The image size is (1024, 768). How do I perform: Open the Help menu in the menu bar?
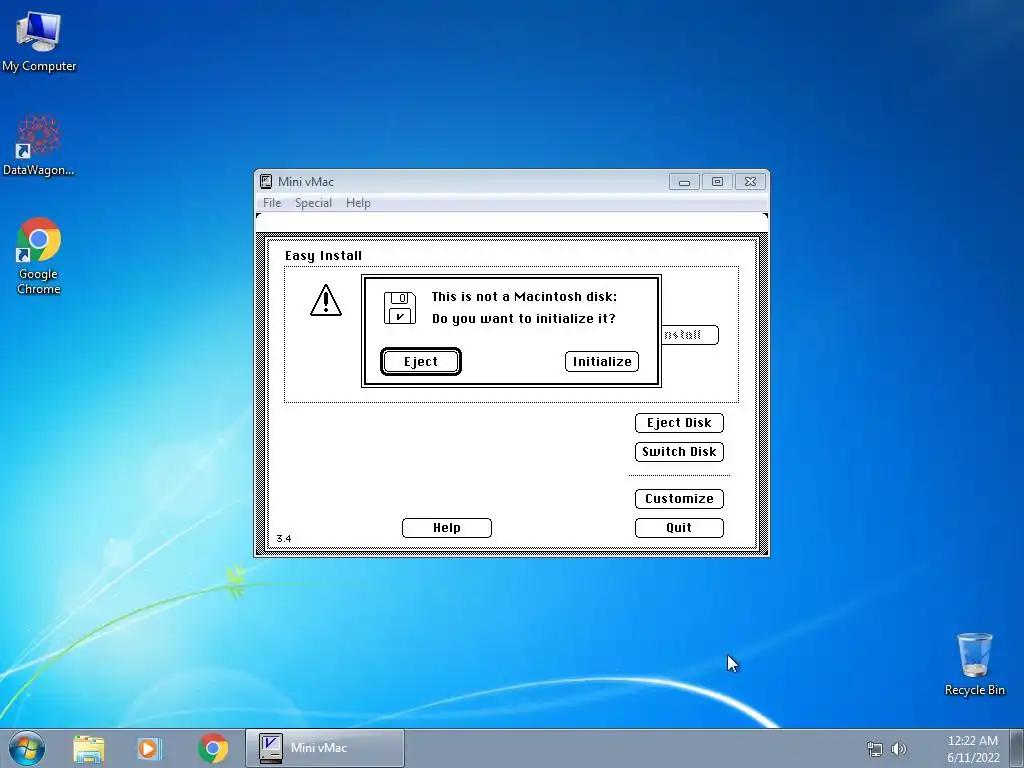(x=358, y=203)
